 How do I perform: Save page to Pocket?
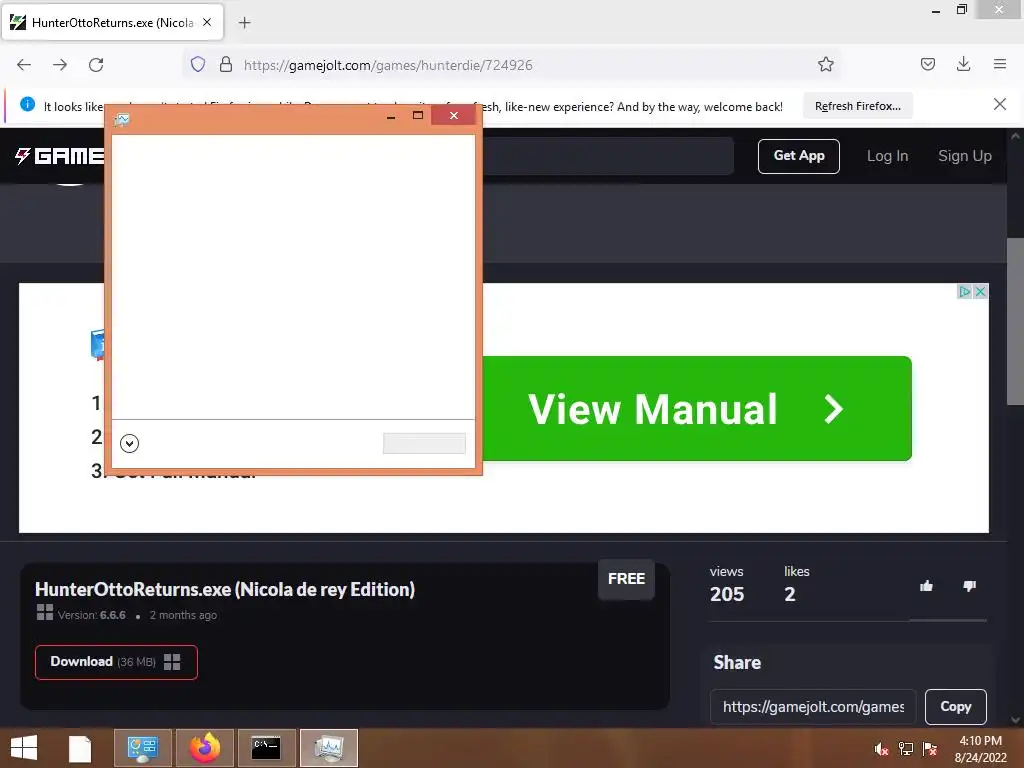pos(927,64)
